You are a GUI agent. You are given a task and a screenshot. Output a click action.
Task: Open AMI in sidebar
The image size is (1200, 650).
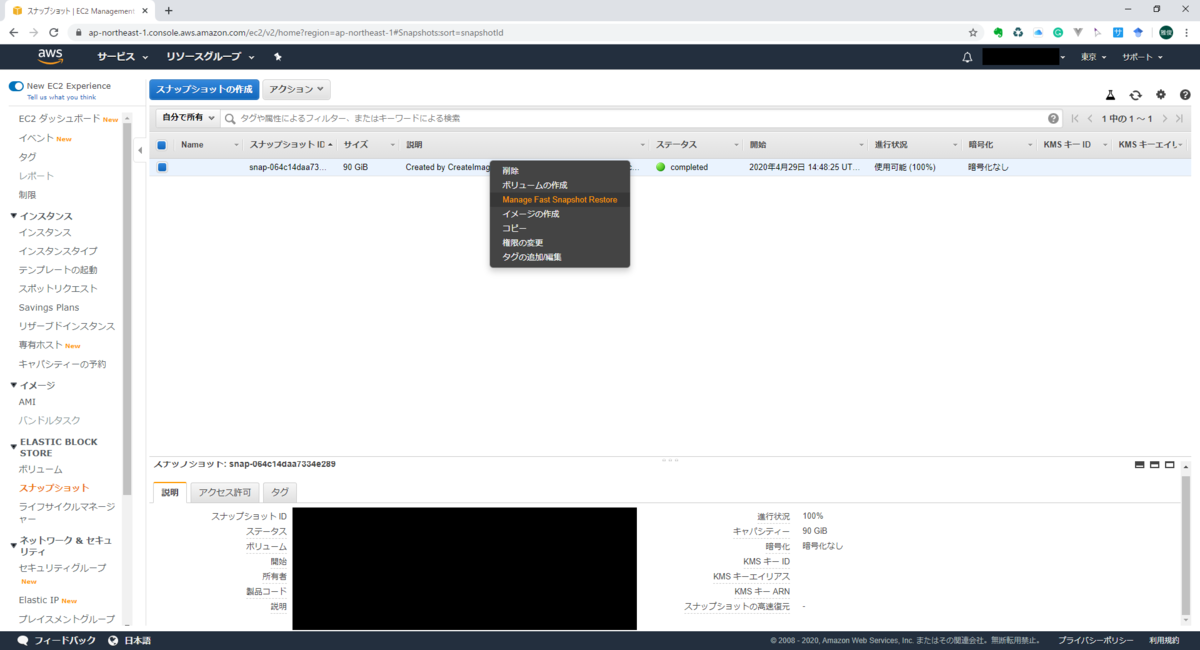27,402
